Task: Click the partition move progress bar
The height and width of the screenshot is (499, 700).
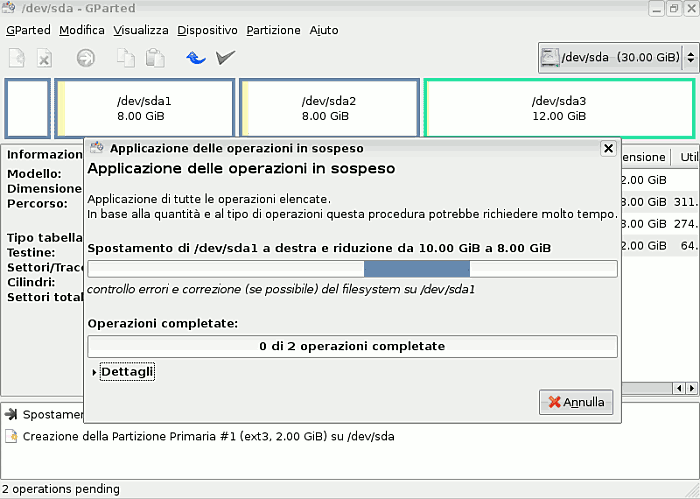Action: [x=352, y=268]
